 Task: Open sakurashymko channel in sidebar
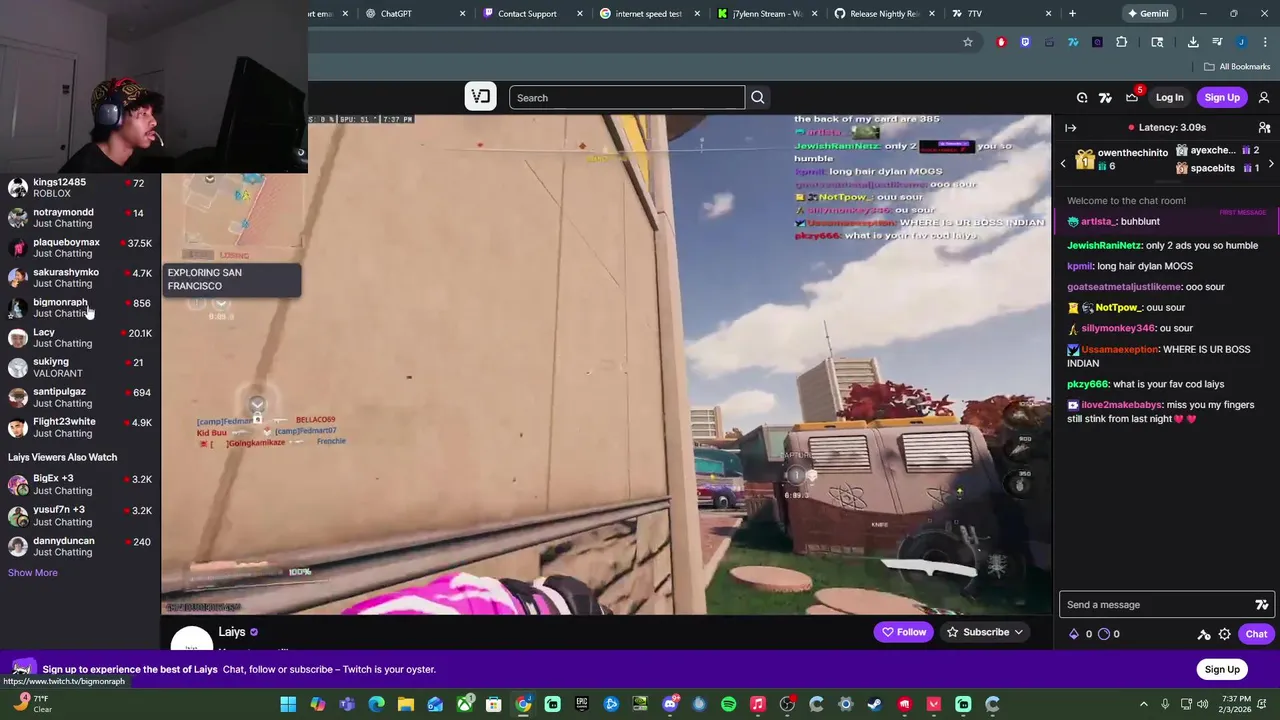80,278
